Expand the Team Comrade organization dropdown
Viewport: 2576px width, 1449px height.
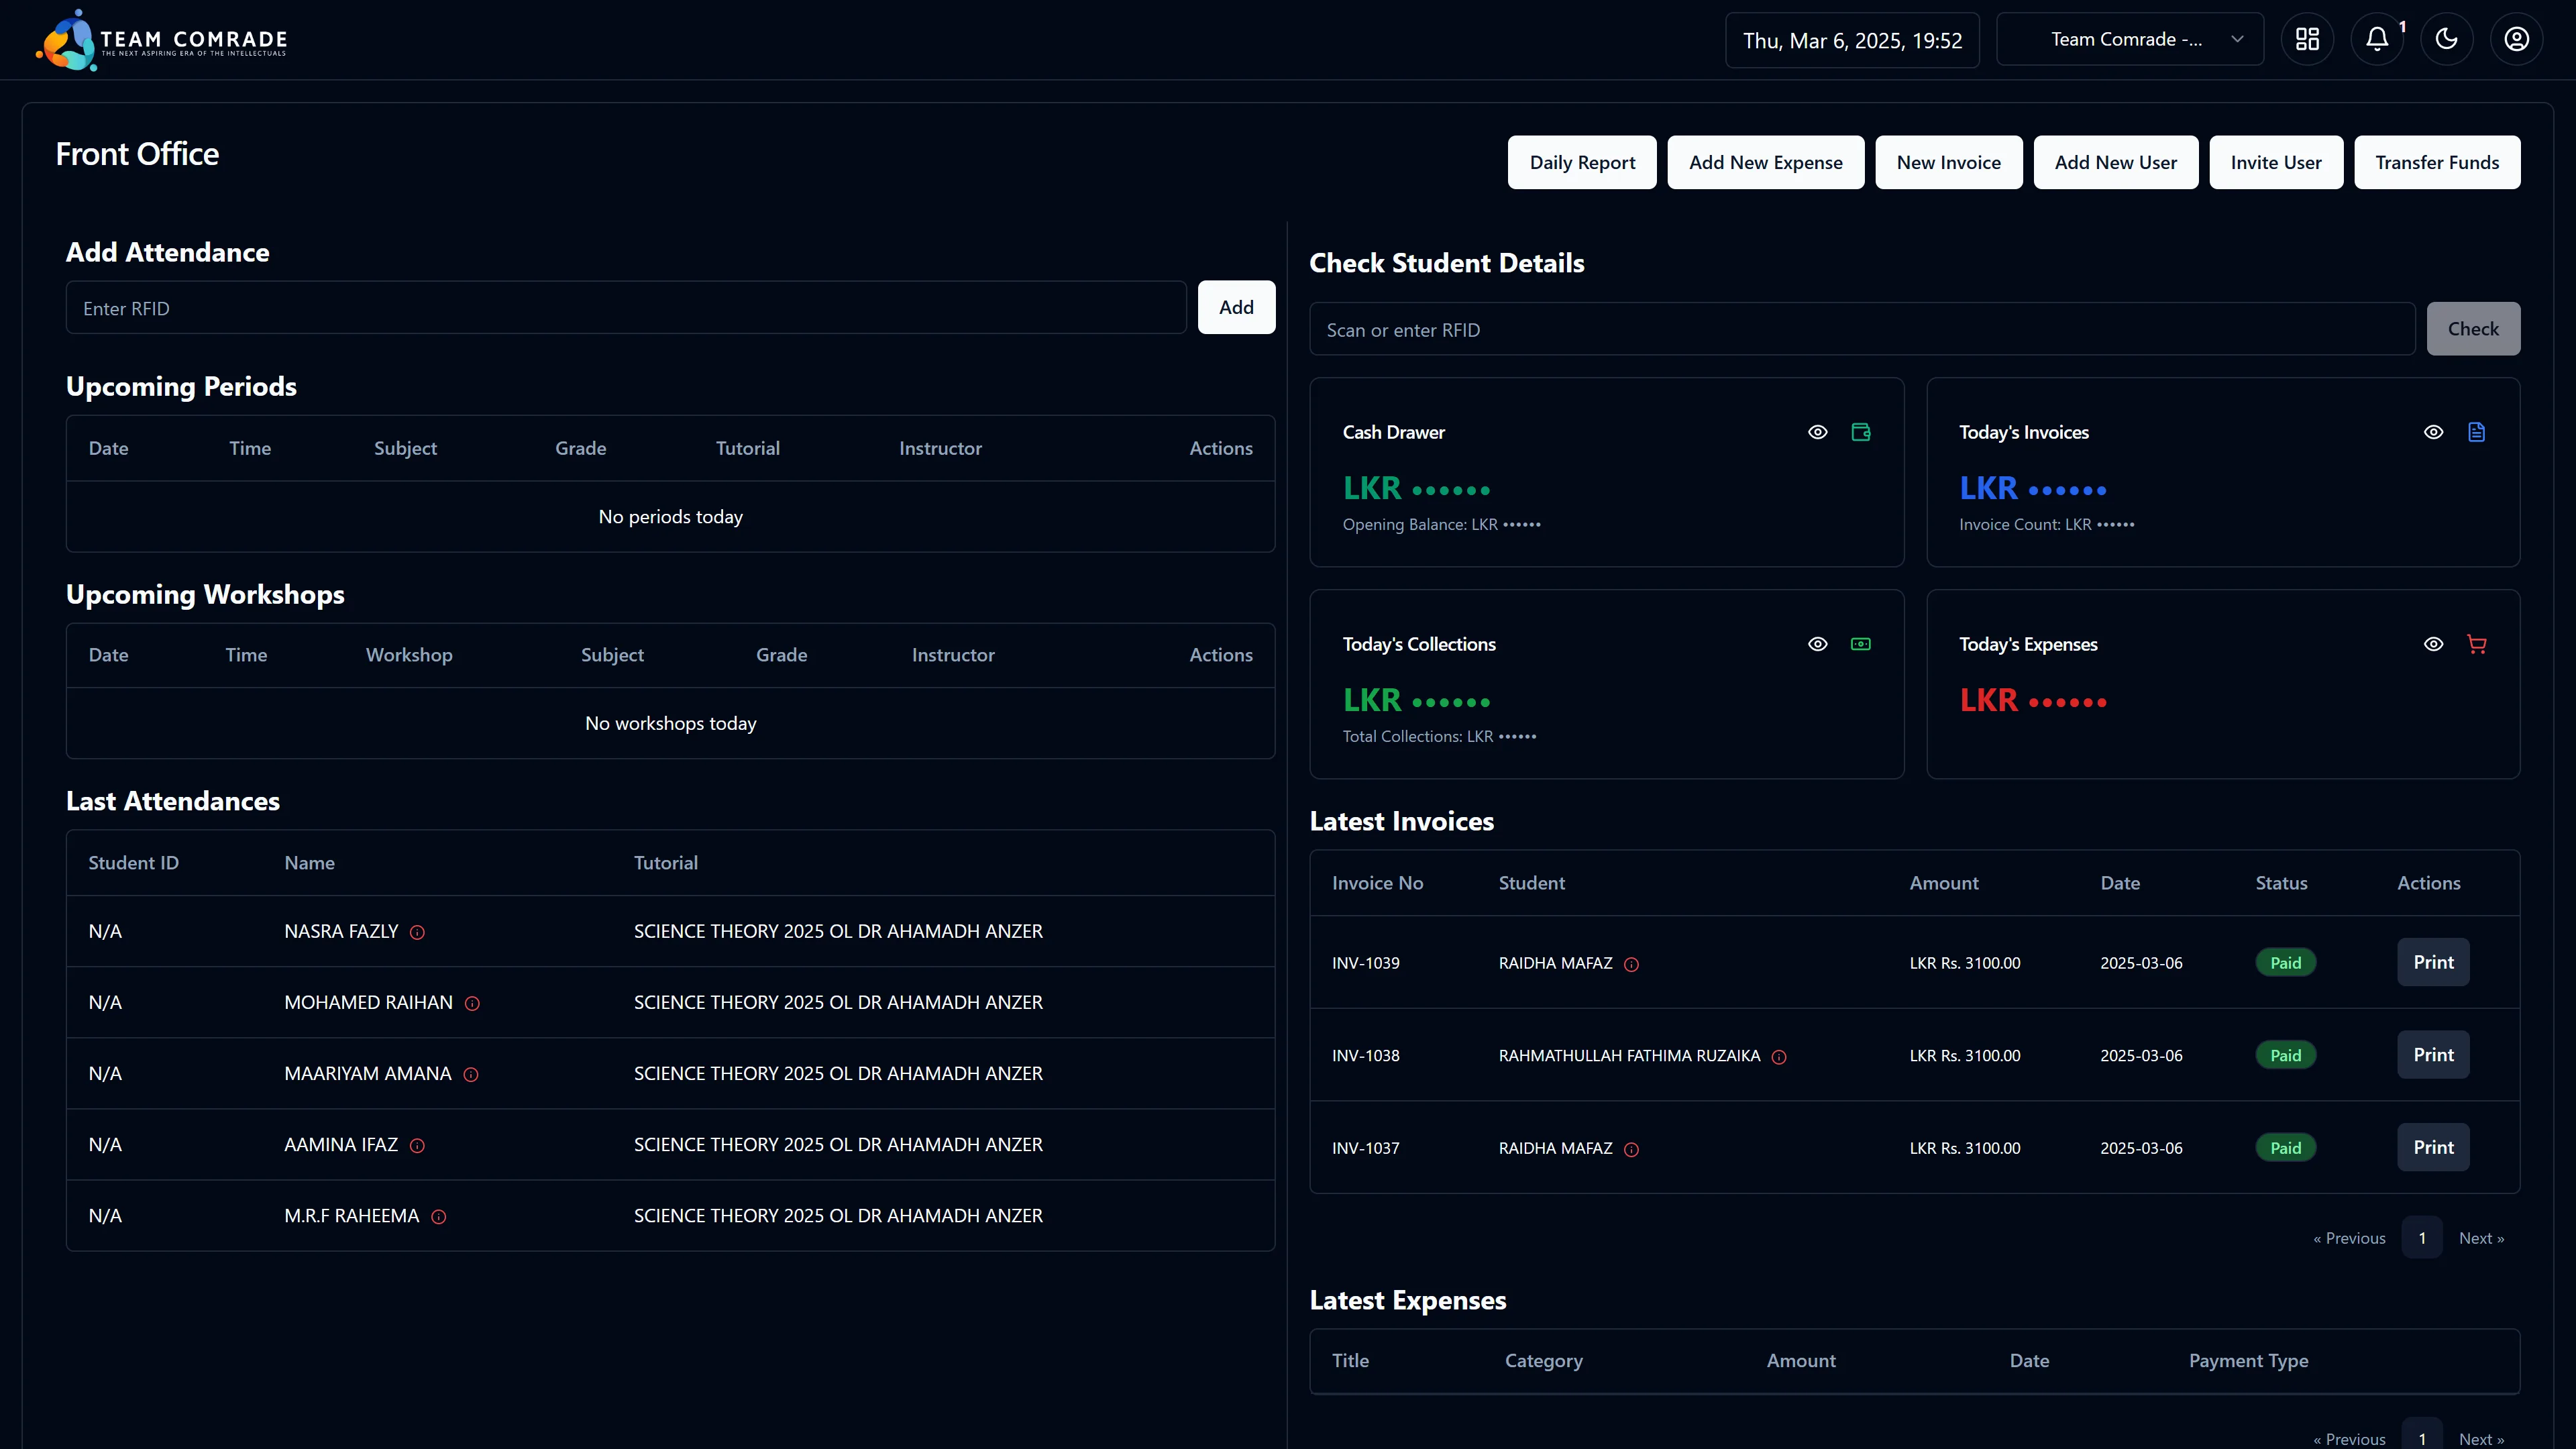click(x=2129, y=39)
